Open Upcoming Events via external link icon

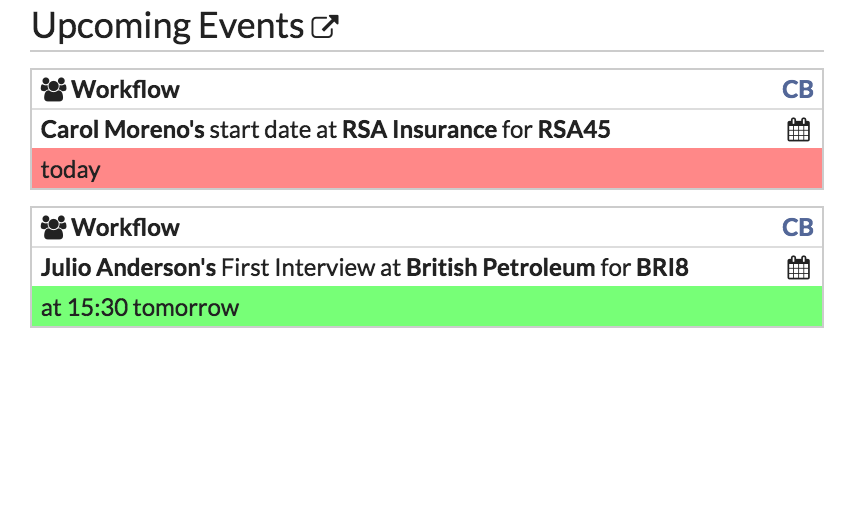coord(325,26)
